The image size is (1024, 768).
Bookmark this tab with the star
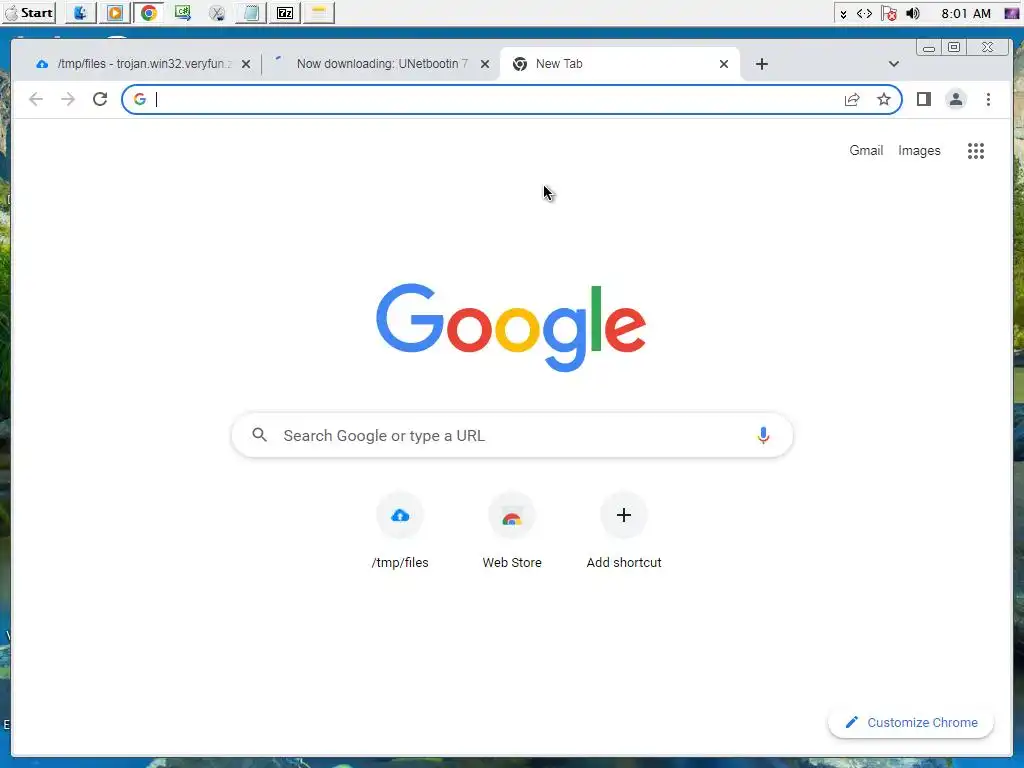(x=884, y=99)
